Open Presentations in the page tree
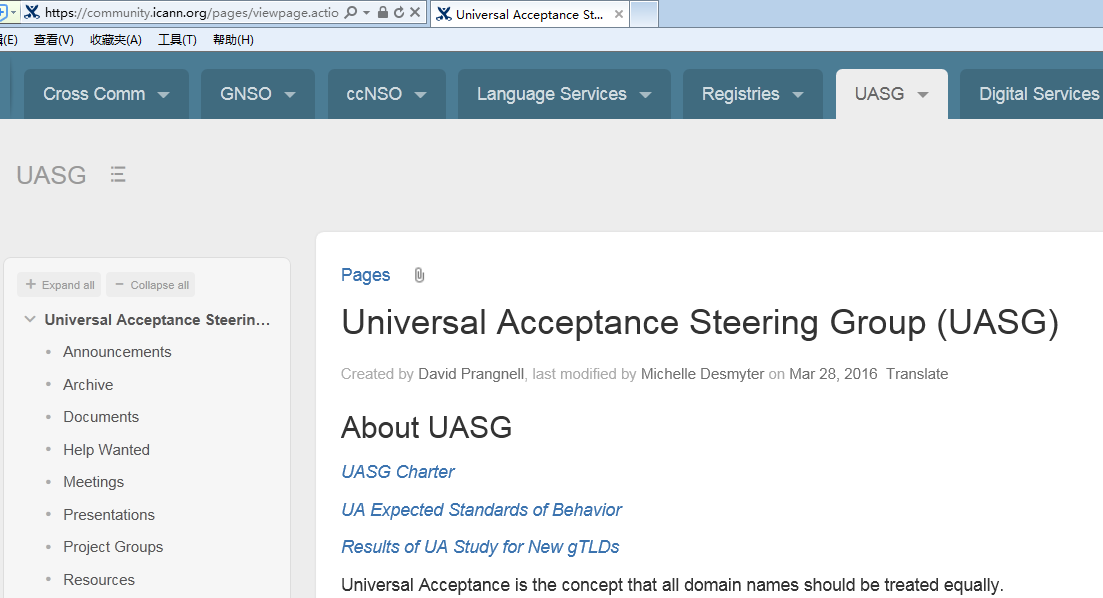 coord(109,515)
